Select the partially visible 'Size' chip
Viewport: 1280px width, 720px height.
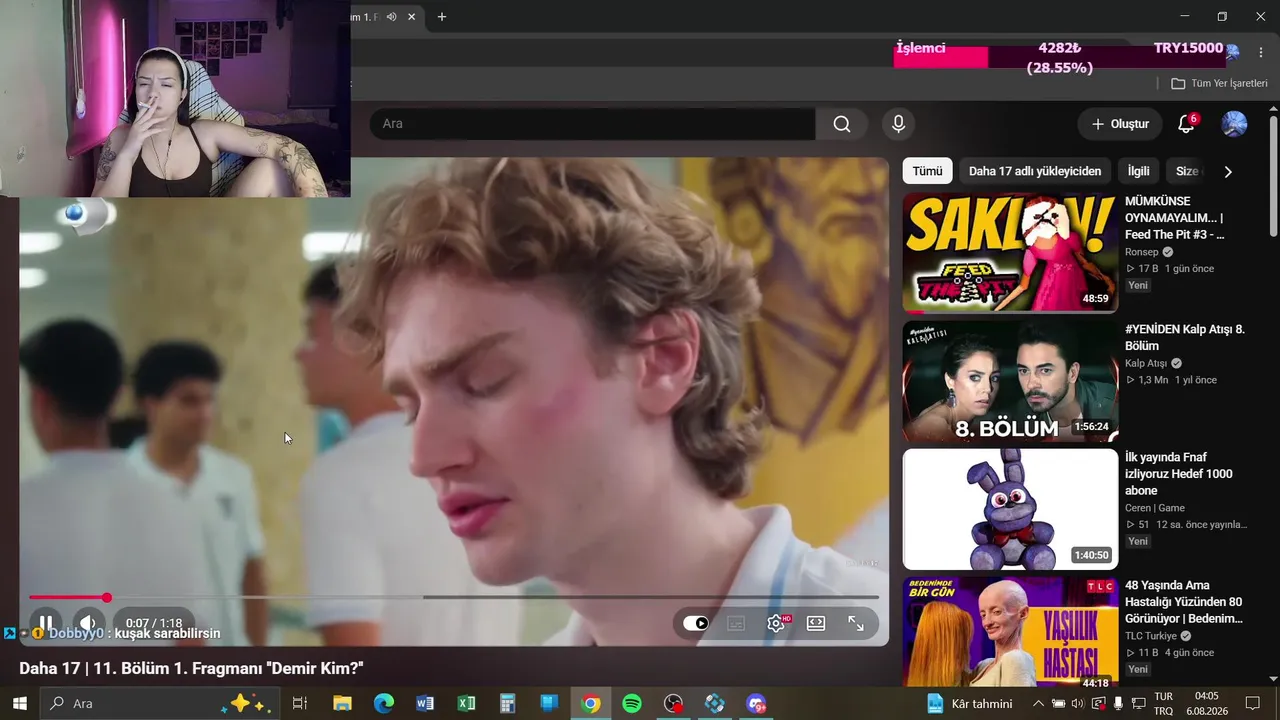pos(1186,171)
